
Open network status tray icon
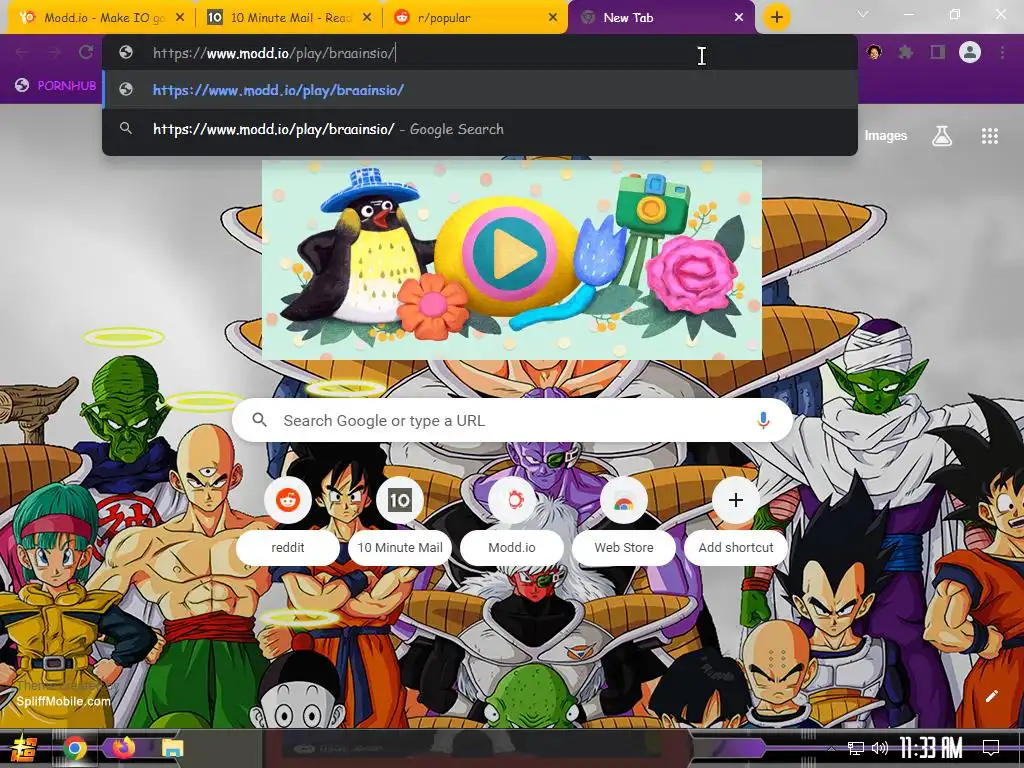tap(856, 748)
